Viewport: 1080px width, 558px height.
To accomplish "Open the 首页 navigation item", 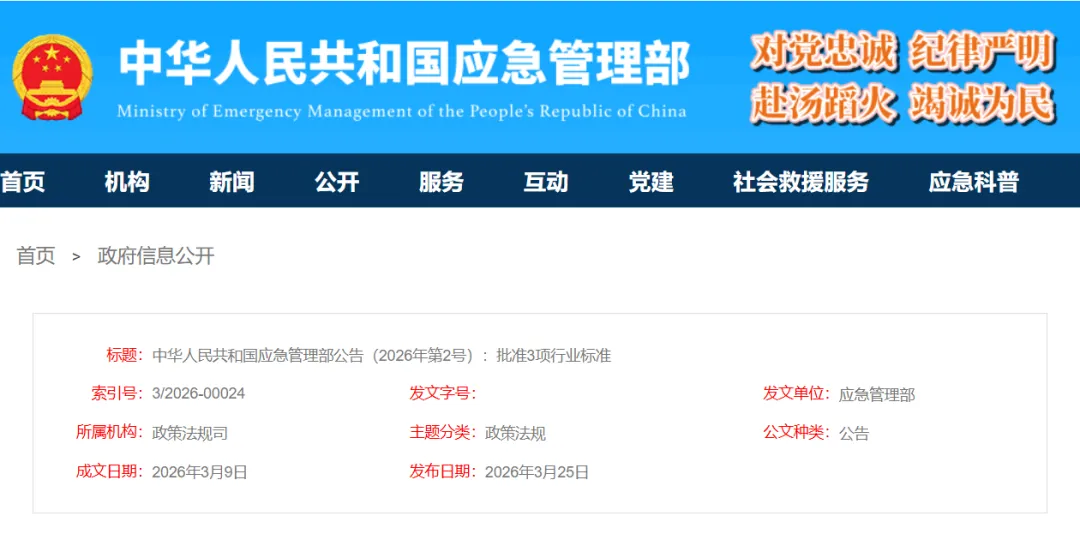I will point(23,182).
